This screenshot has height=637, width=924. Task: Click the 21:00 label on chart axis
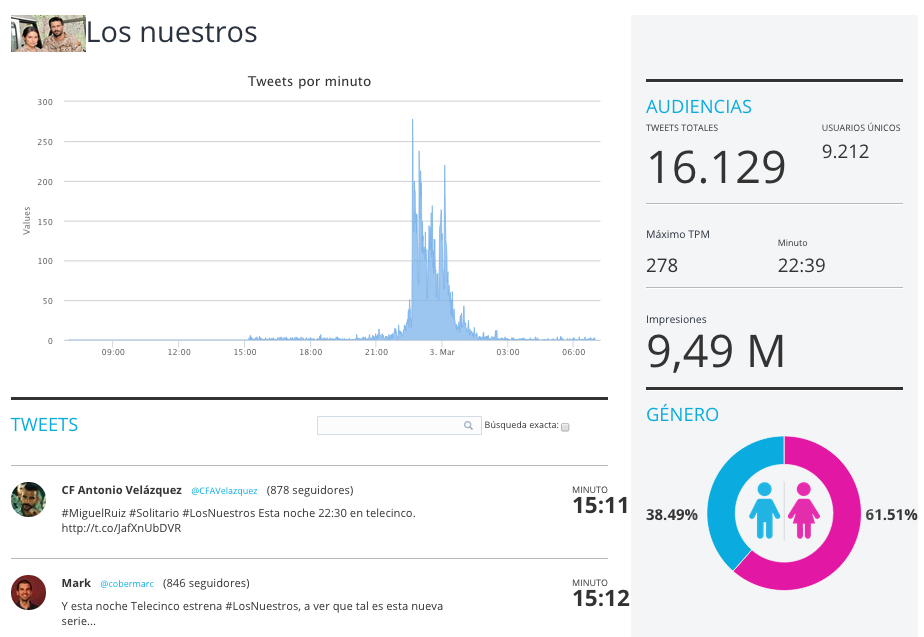[x=376, y=352]
